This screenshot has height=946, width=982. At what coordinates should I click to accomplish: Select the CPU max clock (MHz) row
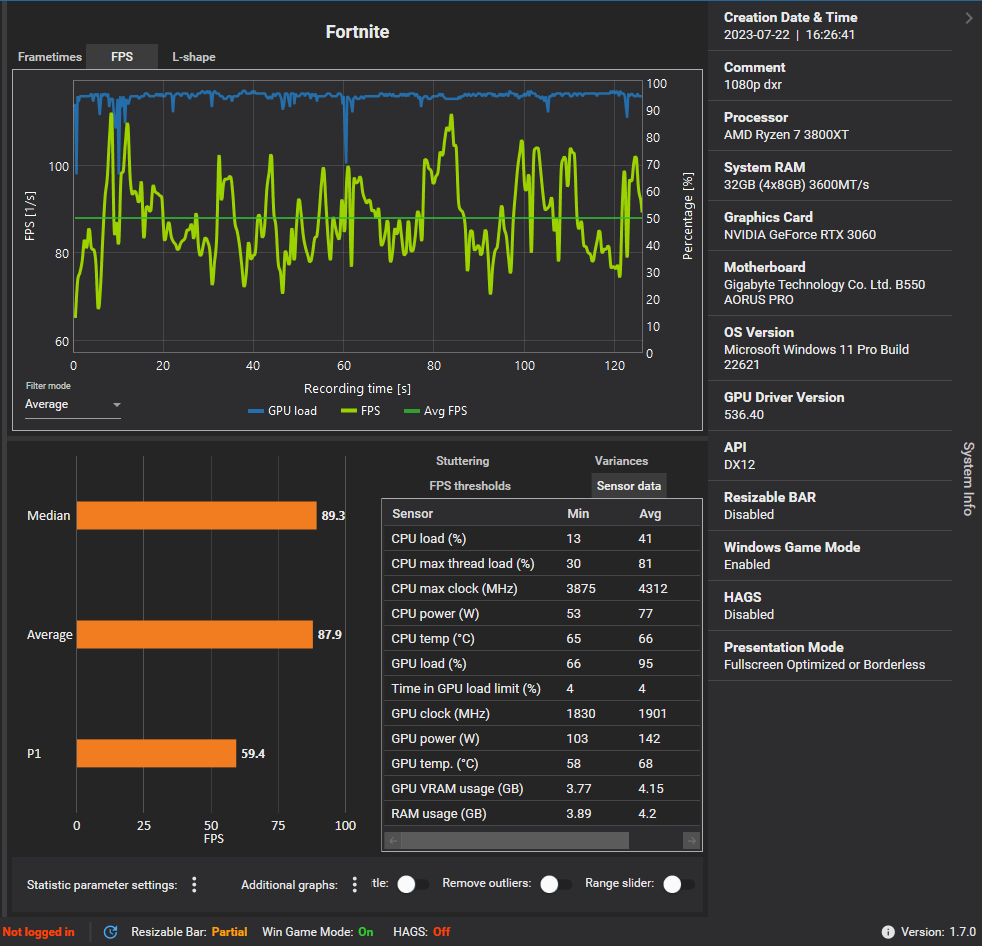[542, 589]
